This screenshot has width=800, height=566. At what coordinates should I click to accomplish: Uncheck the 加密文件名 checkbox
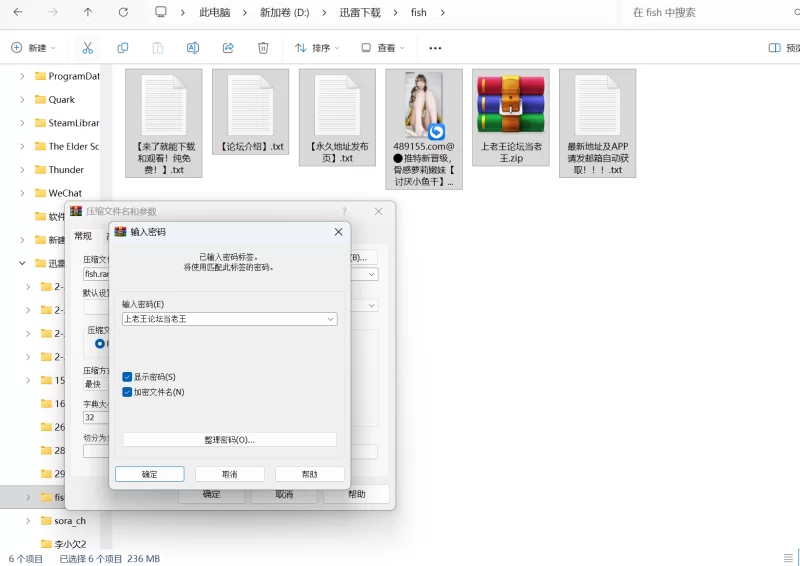click(x=127, y=392)
